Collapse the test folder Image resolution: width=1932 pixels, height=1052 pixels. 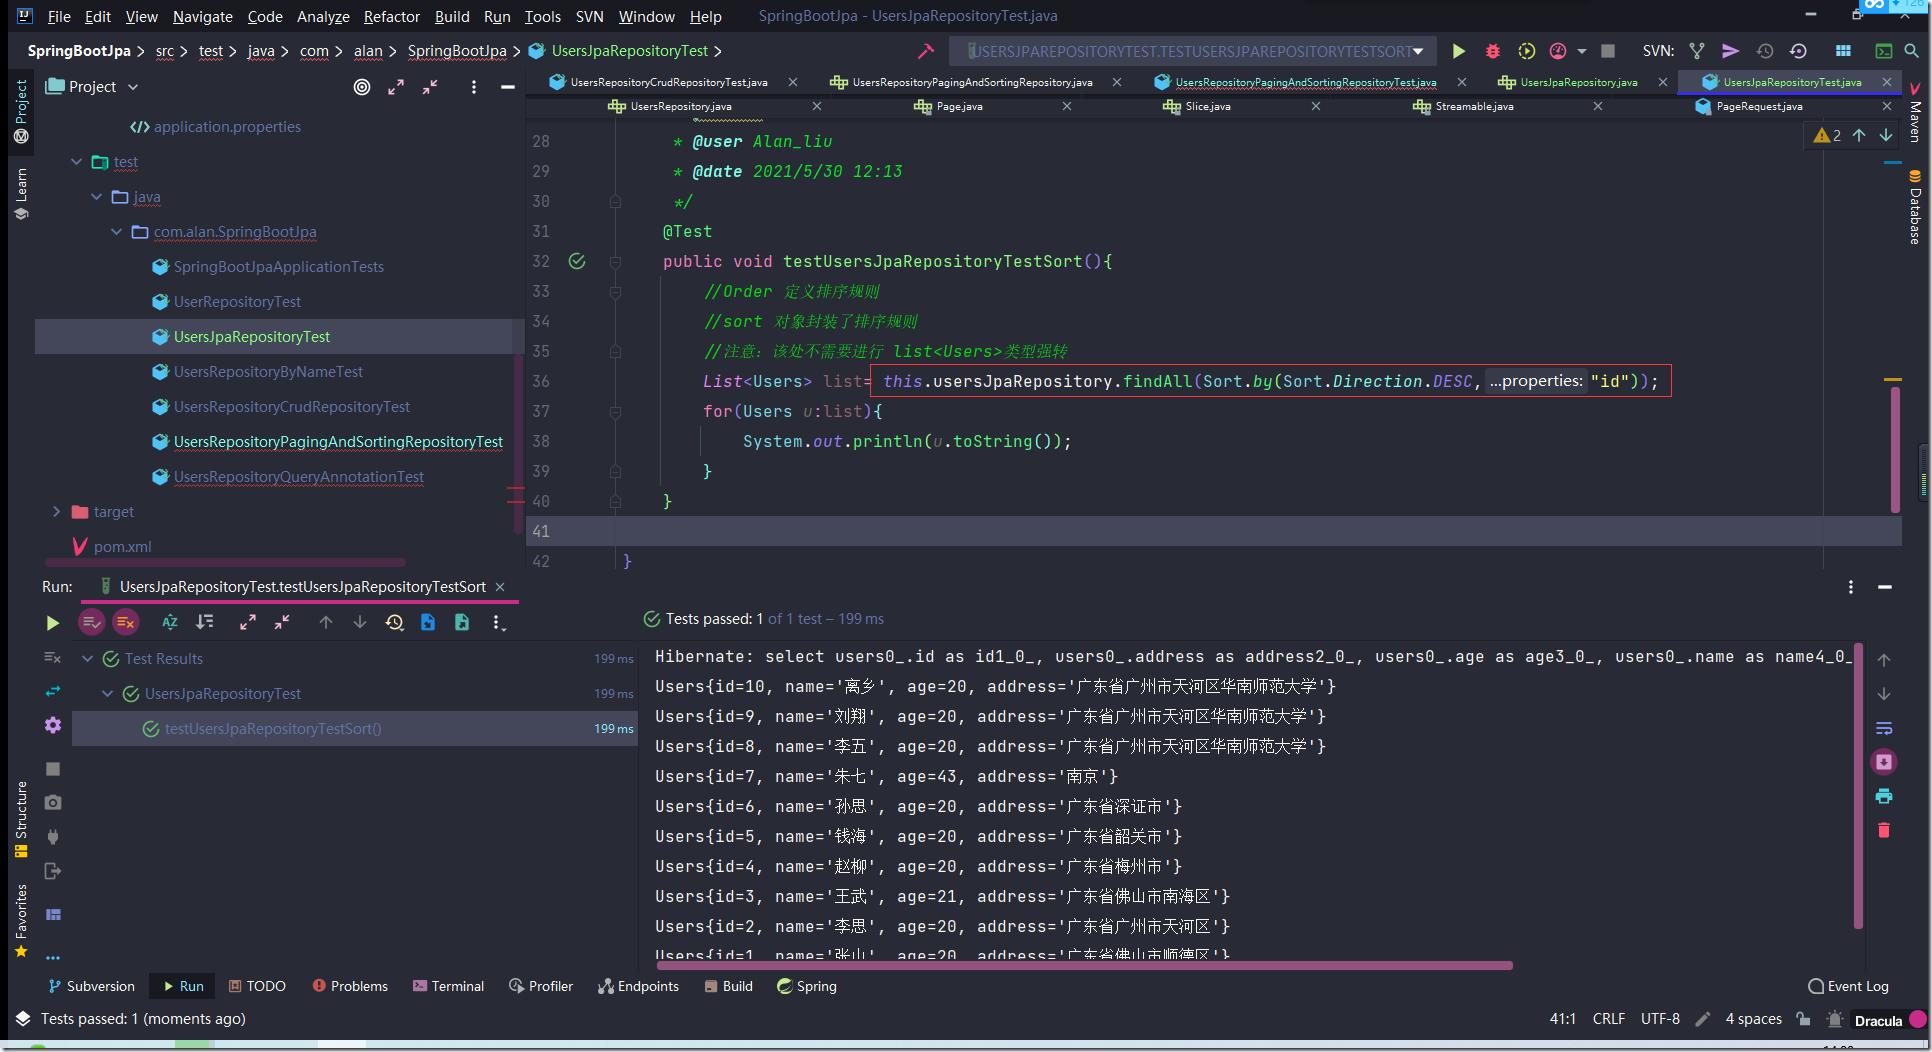pos(76,162)
